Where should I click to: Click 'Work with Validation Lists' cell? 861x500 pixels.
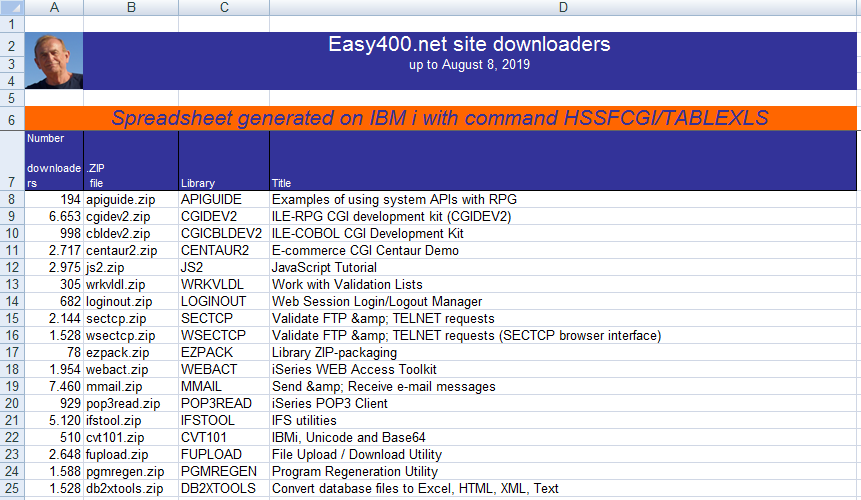point(563,284)
